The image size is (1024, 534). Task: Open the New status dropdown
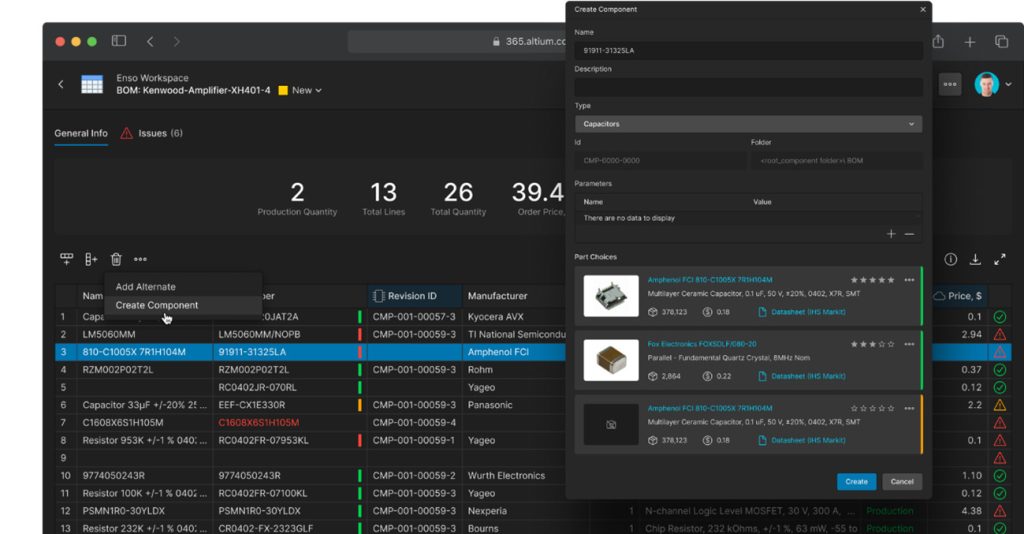(300, 90)
